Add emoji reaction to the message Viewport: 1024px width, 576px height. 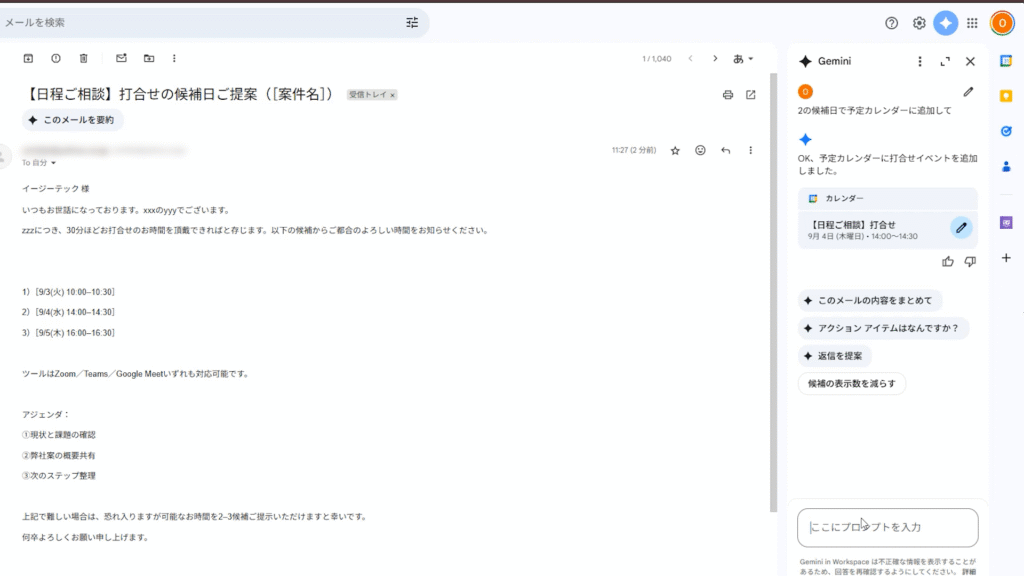(700, 150)
